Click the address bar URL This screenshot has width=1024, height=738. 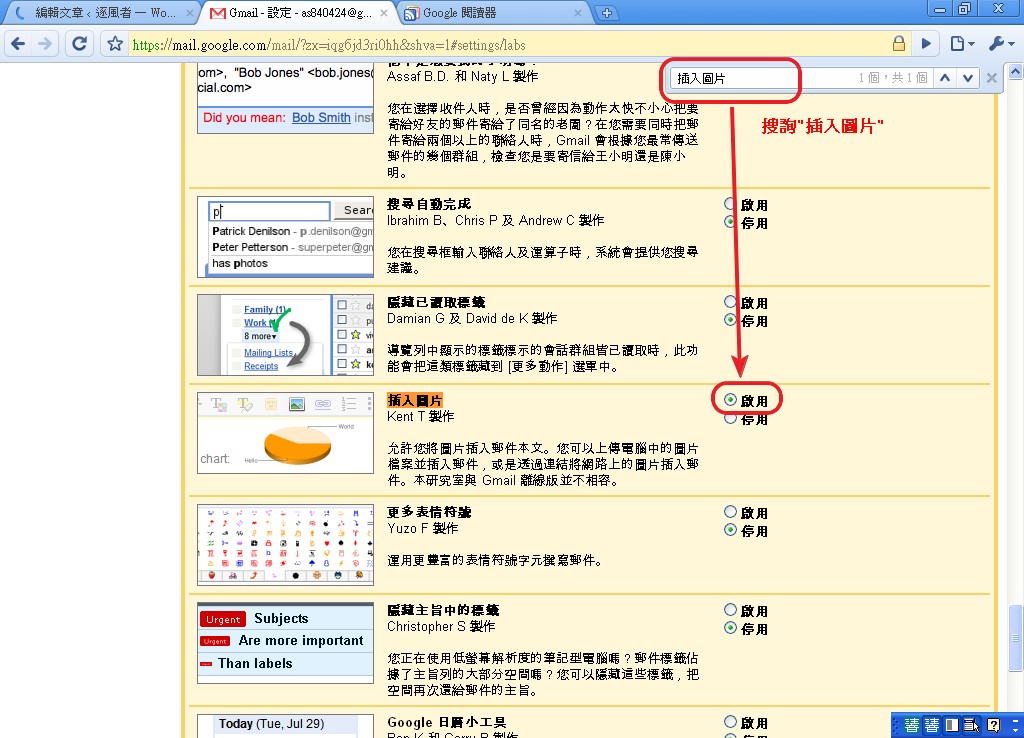click(329, 44)
